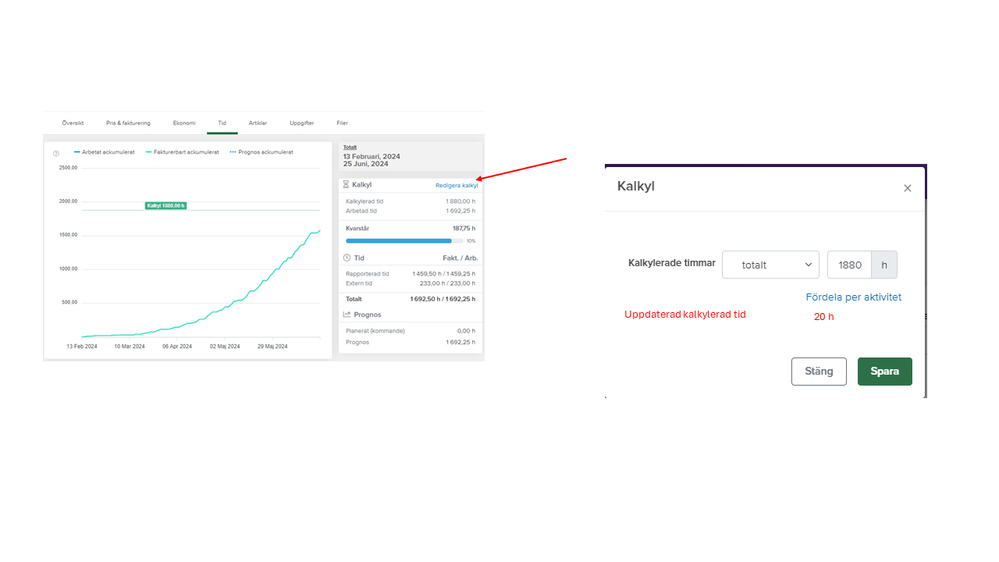Toggle Arbetat ackumulerat legend series
This screenshot has width=999, height=562.
[104, 152]
